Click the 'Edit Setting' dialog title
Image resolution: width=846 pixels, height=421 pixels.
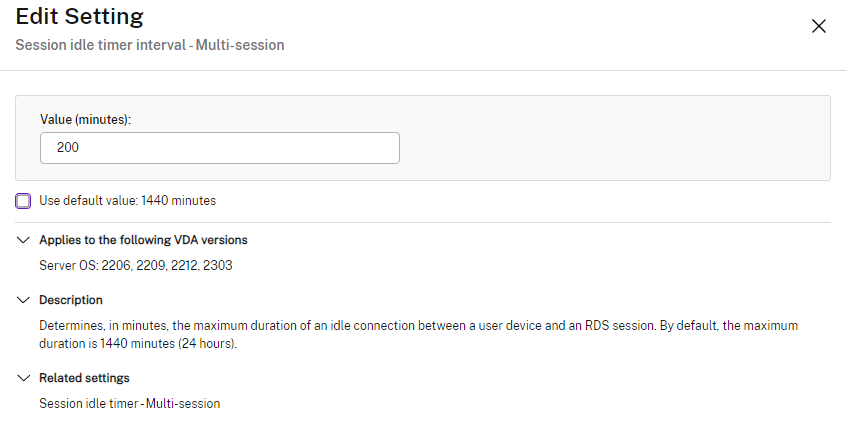79,17
